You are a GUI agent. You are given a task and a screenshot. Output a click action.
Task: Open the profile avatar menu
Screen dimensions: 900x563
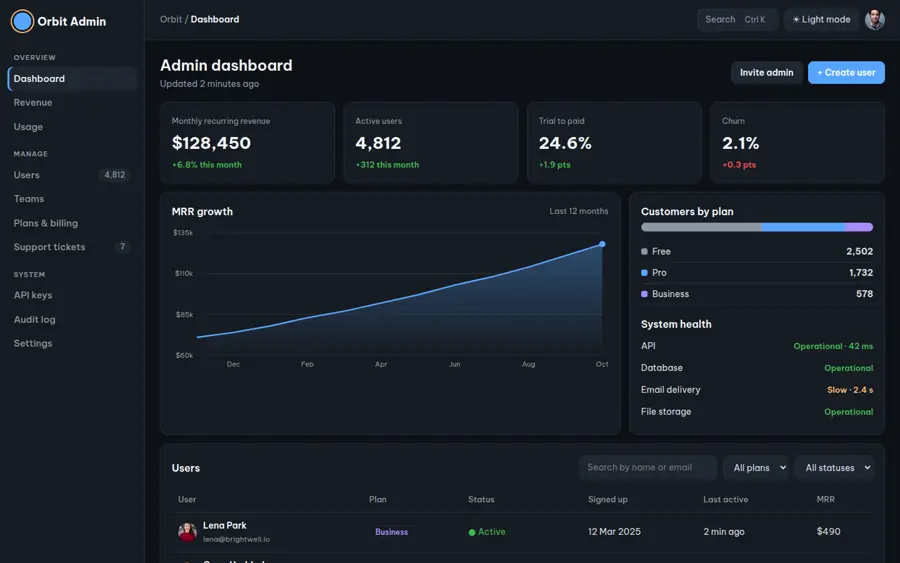pyautogui.click(x=874, y=20)
